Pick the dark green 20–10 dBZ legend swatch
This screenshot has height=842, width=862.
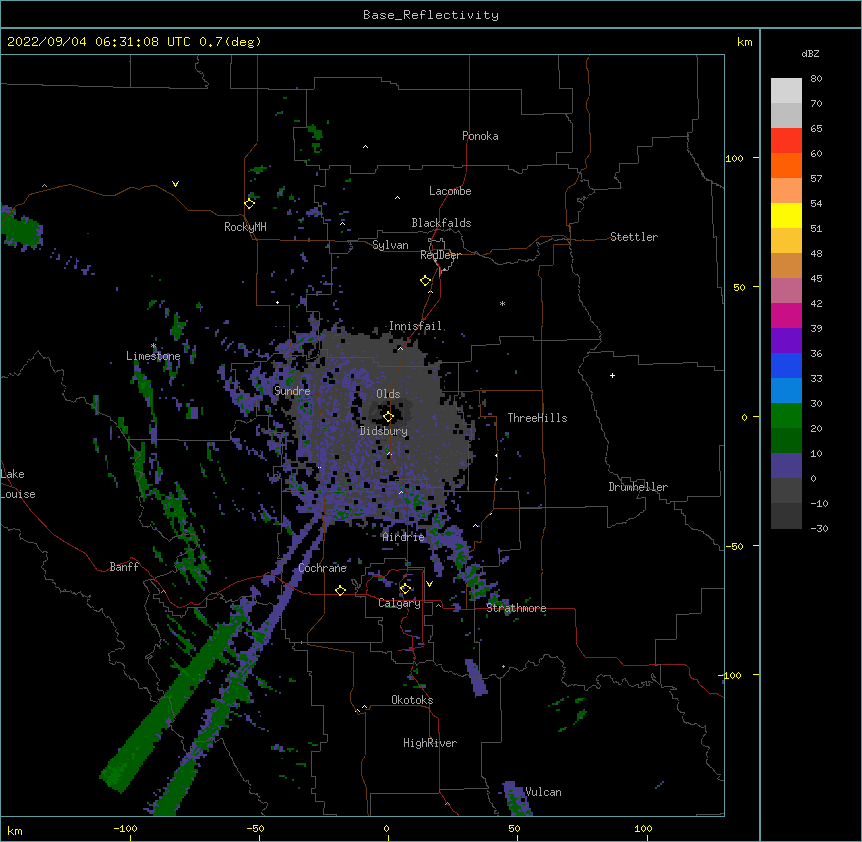(786, 441)
